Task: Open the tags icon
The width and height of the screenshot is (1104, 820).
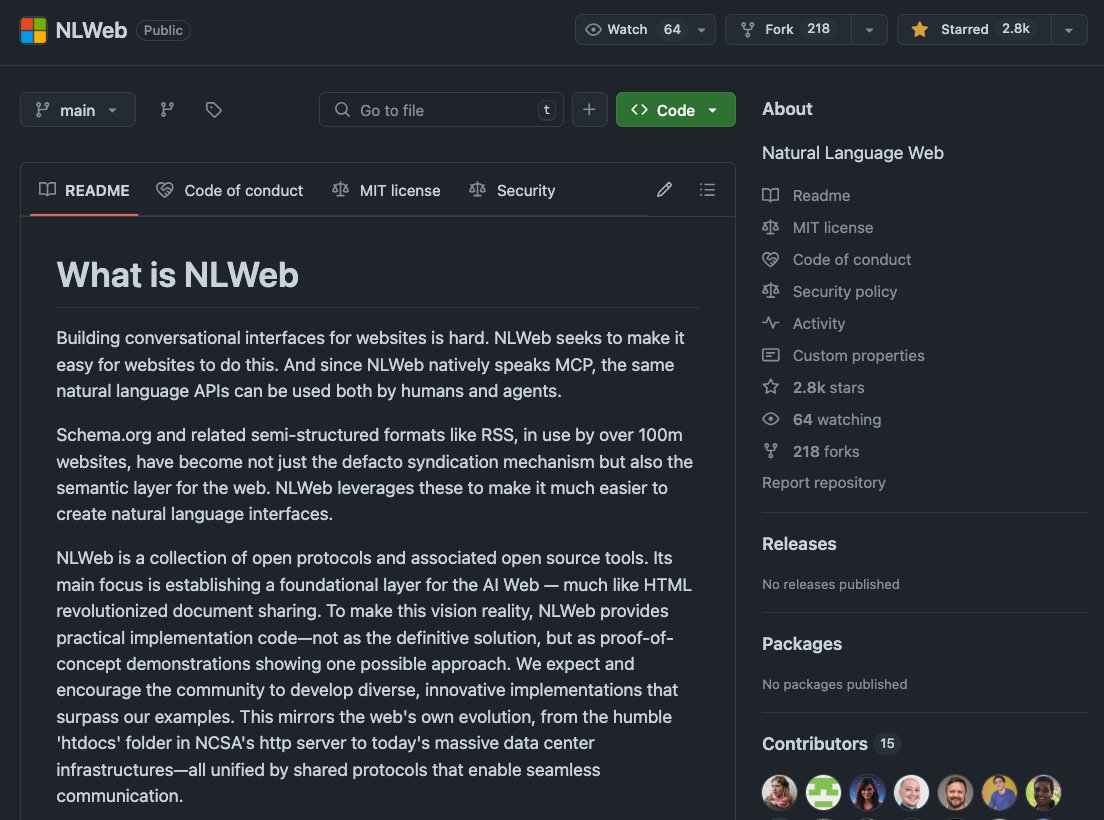Action: click(x=213, y=110)
